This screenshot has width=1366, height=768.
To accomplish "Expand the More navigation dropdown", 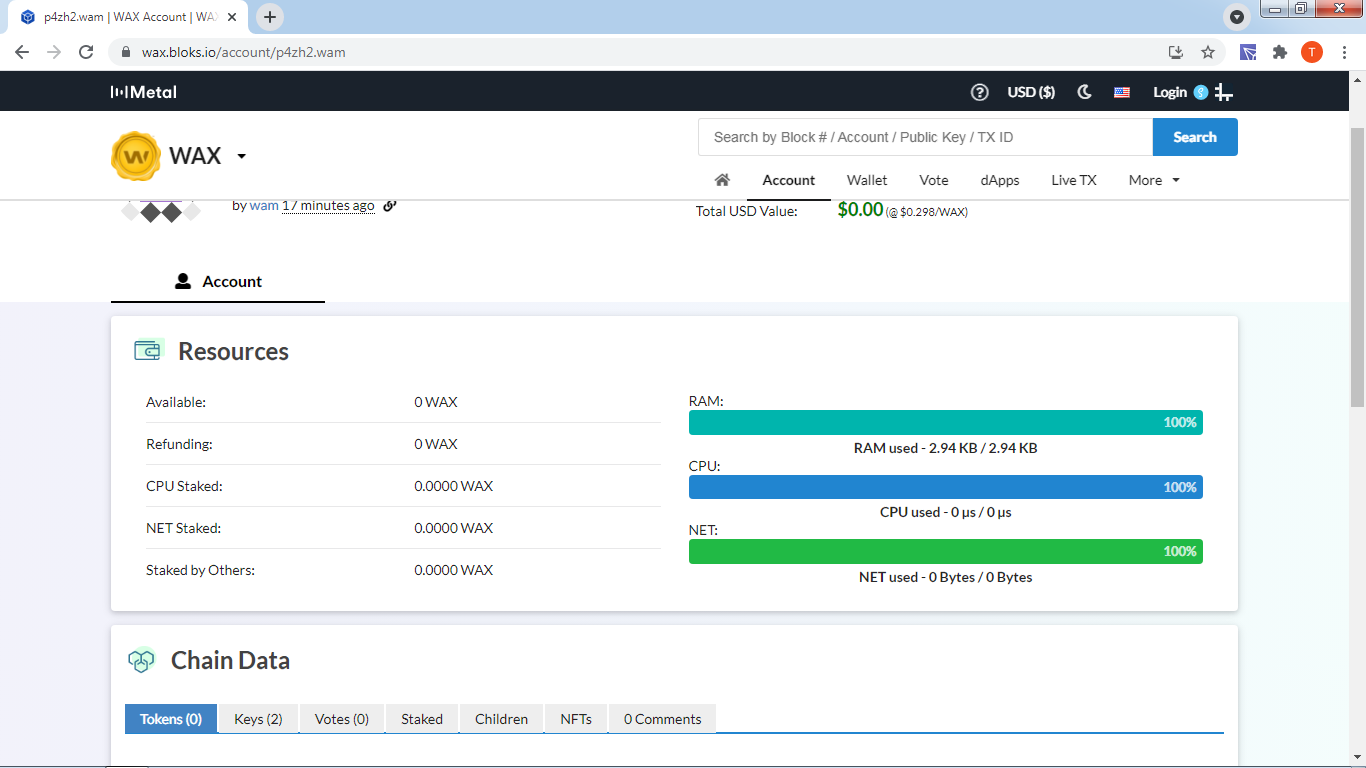I will point(1154,180).
